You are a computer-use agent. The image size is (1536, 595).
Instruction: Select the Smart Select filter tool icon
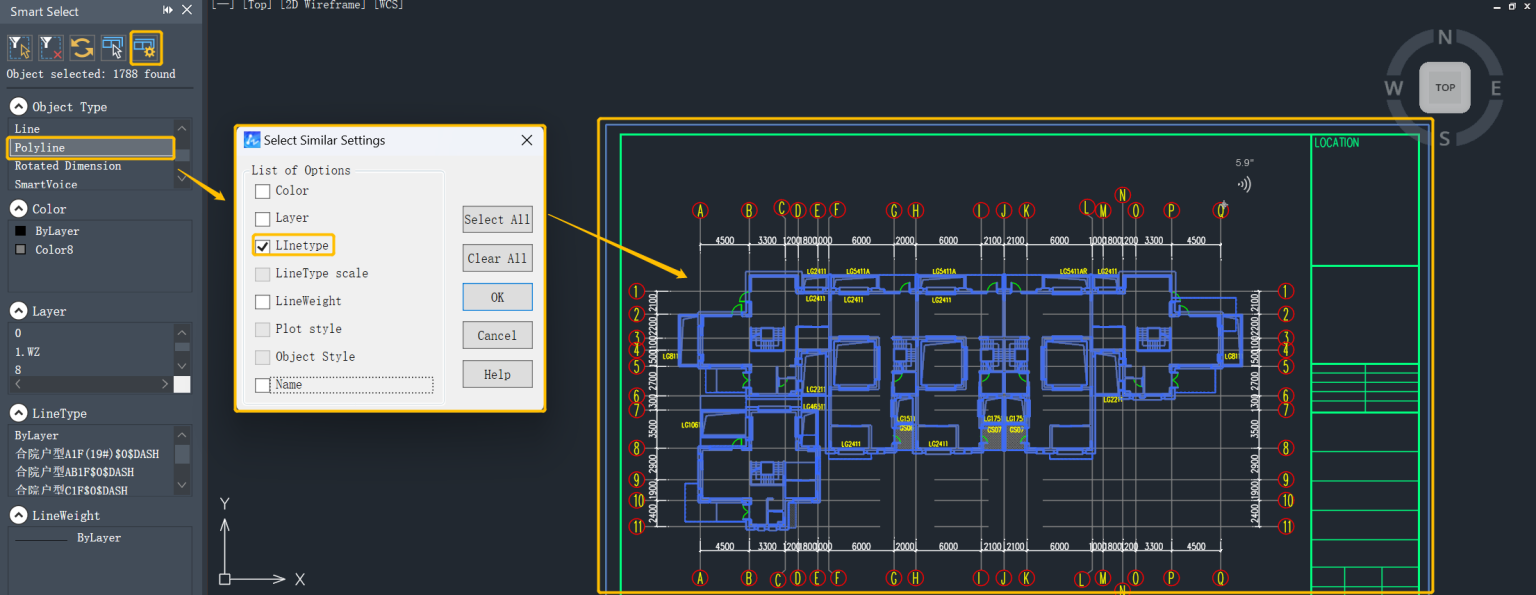coord(19,47)
